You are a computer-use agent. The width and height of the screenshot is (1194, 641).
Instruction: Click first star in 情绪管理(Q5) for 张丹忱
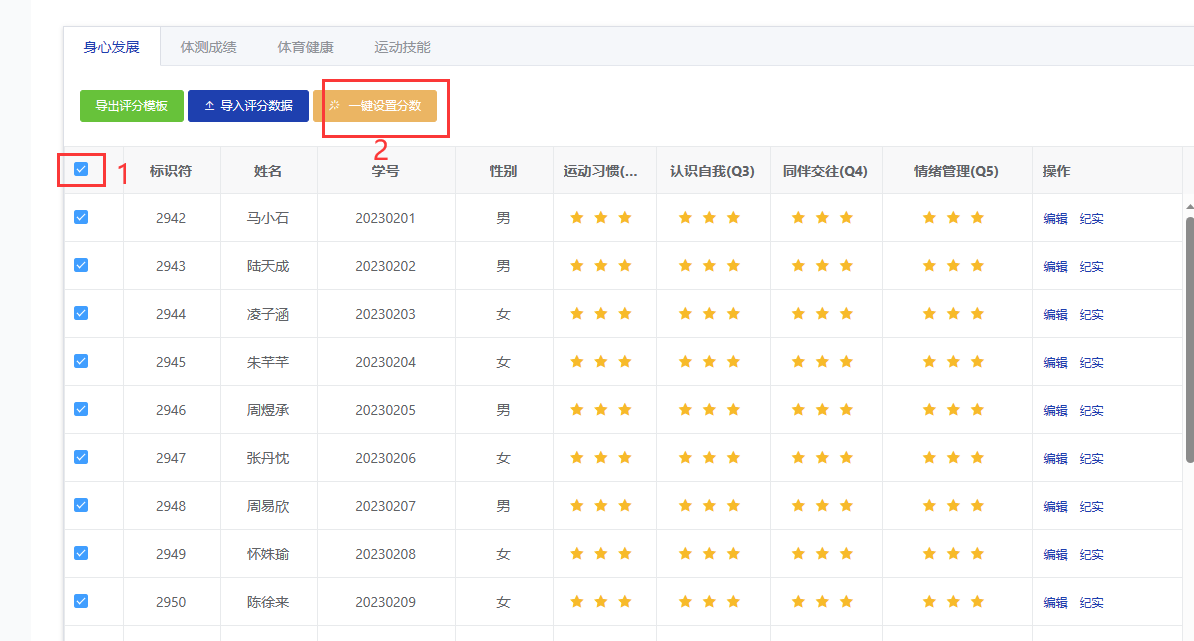point(929,458)
